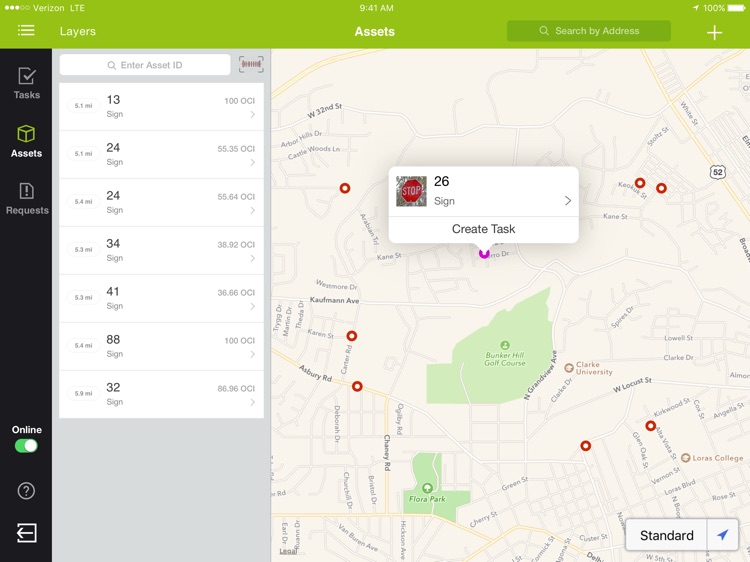This screenshot has width=750, height=562.
Task: Switch to the Tasks tab
Action: pyautogui.click(x=26, y=83)
